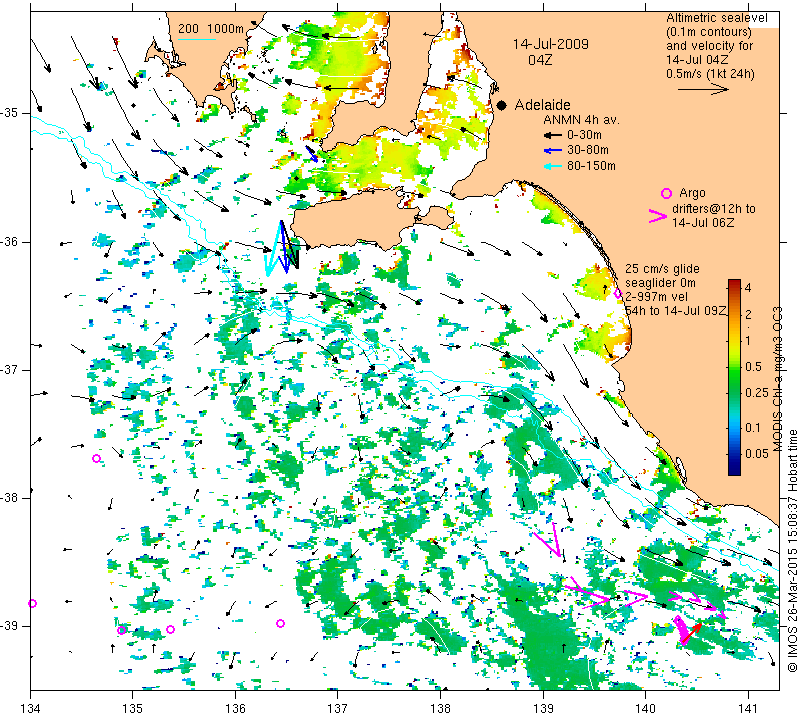Click the 54h to 14-Jul 09Z text
Screen dimensions: 800x720
(676, 311)
